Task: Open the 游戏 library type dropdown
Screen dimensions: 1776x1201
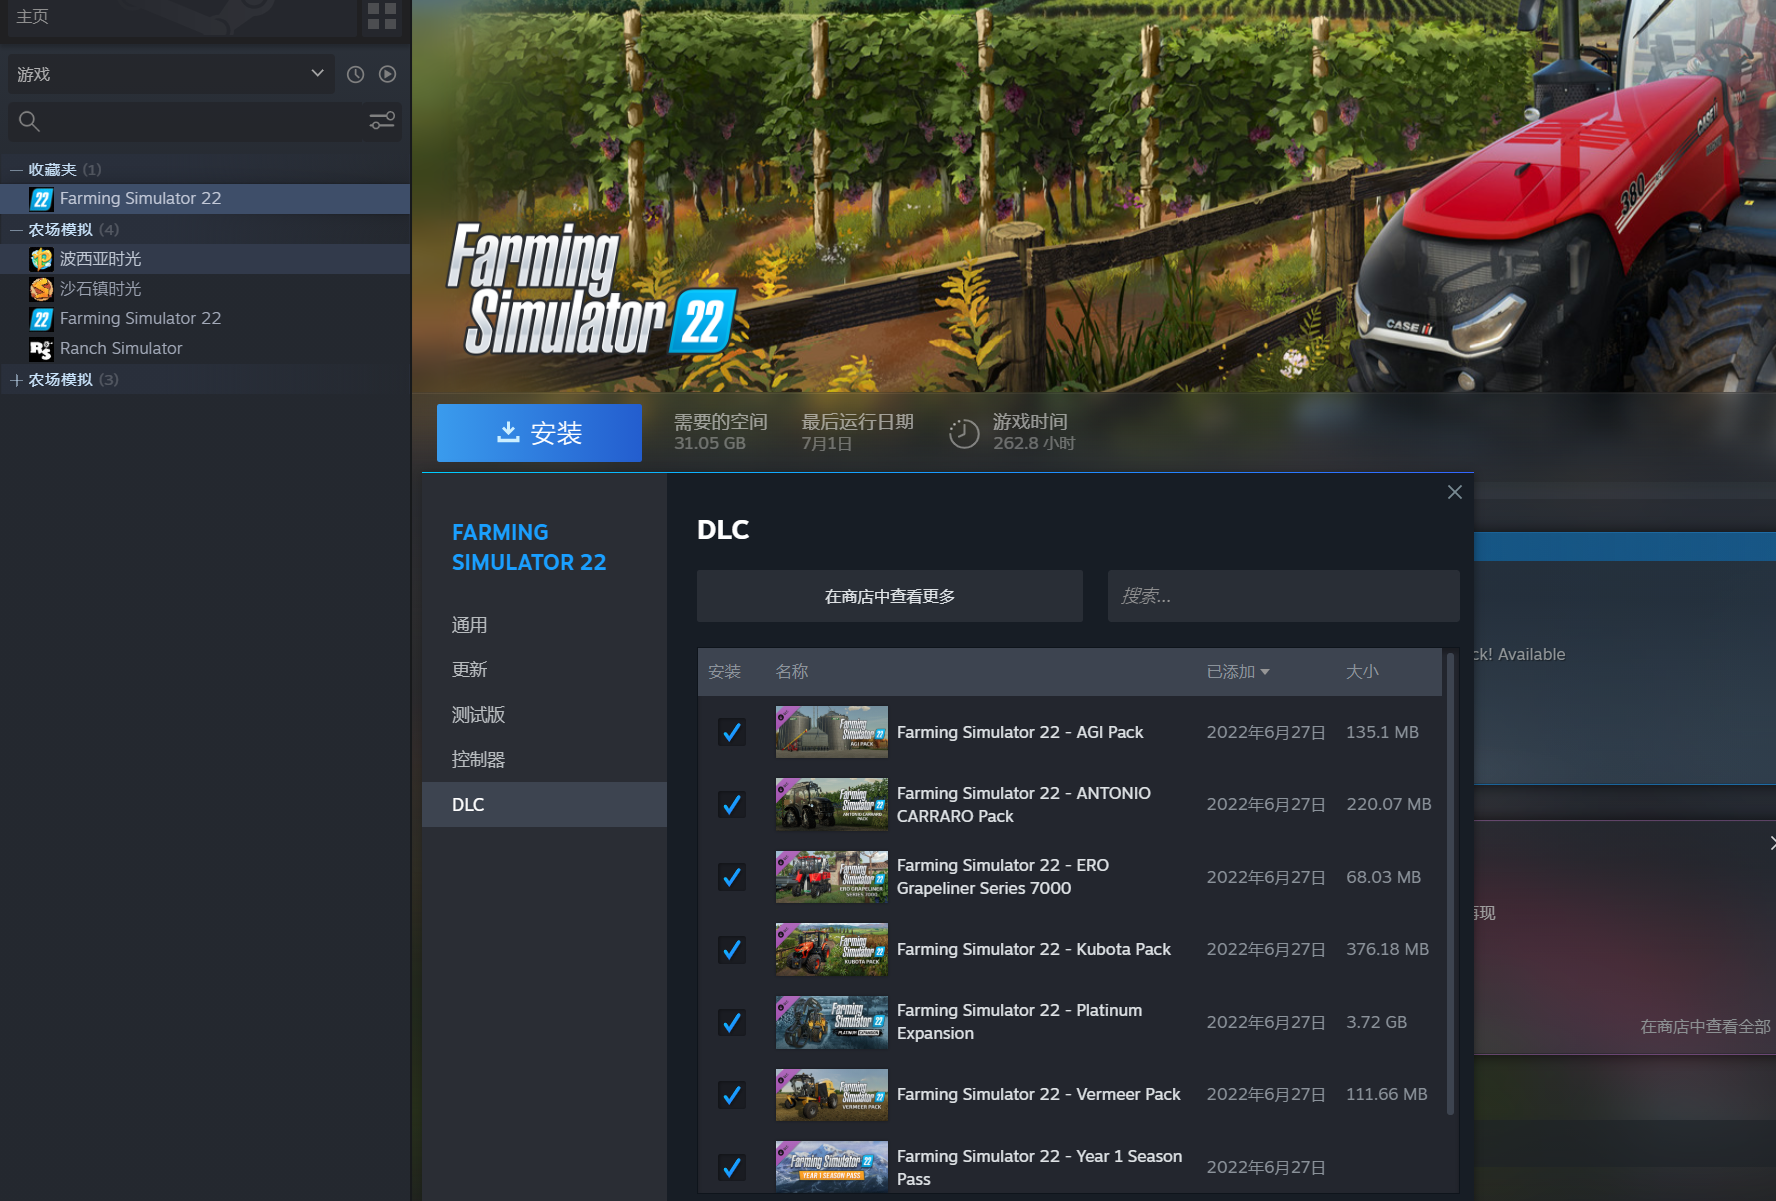Action: (172, 74)
